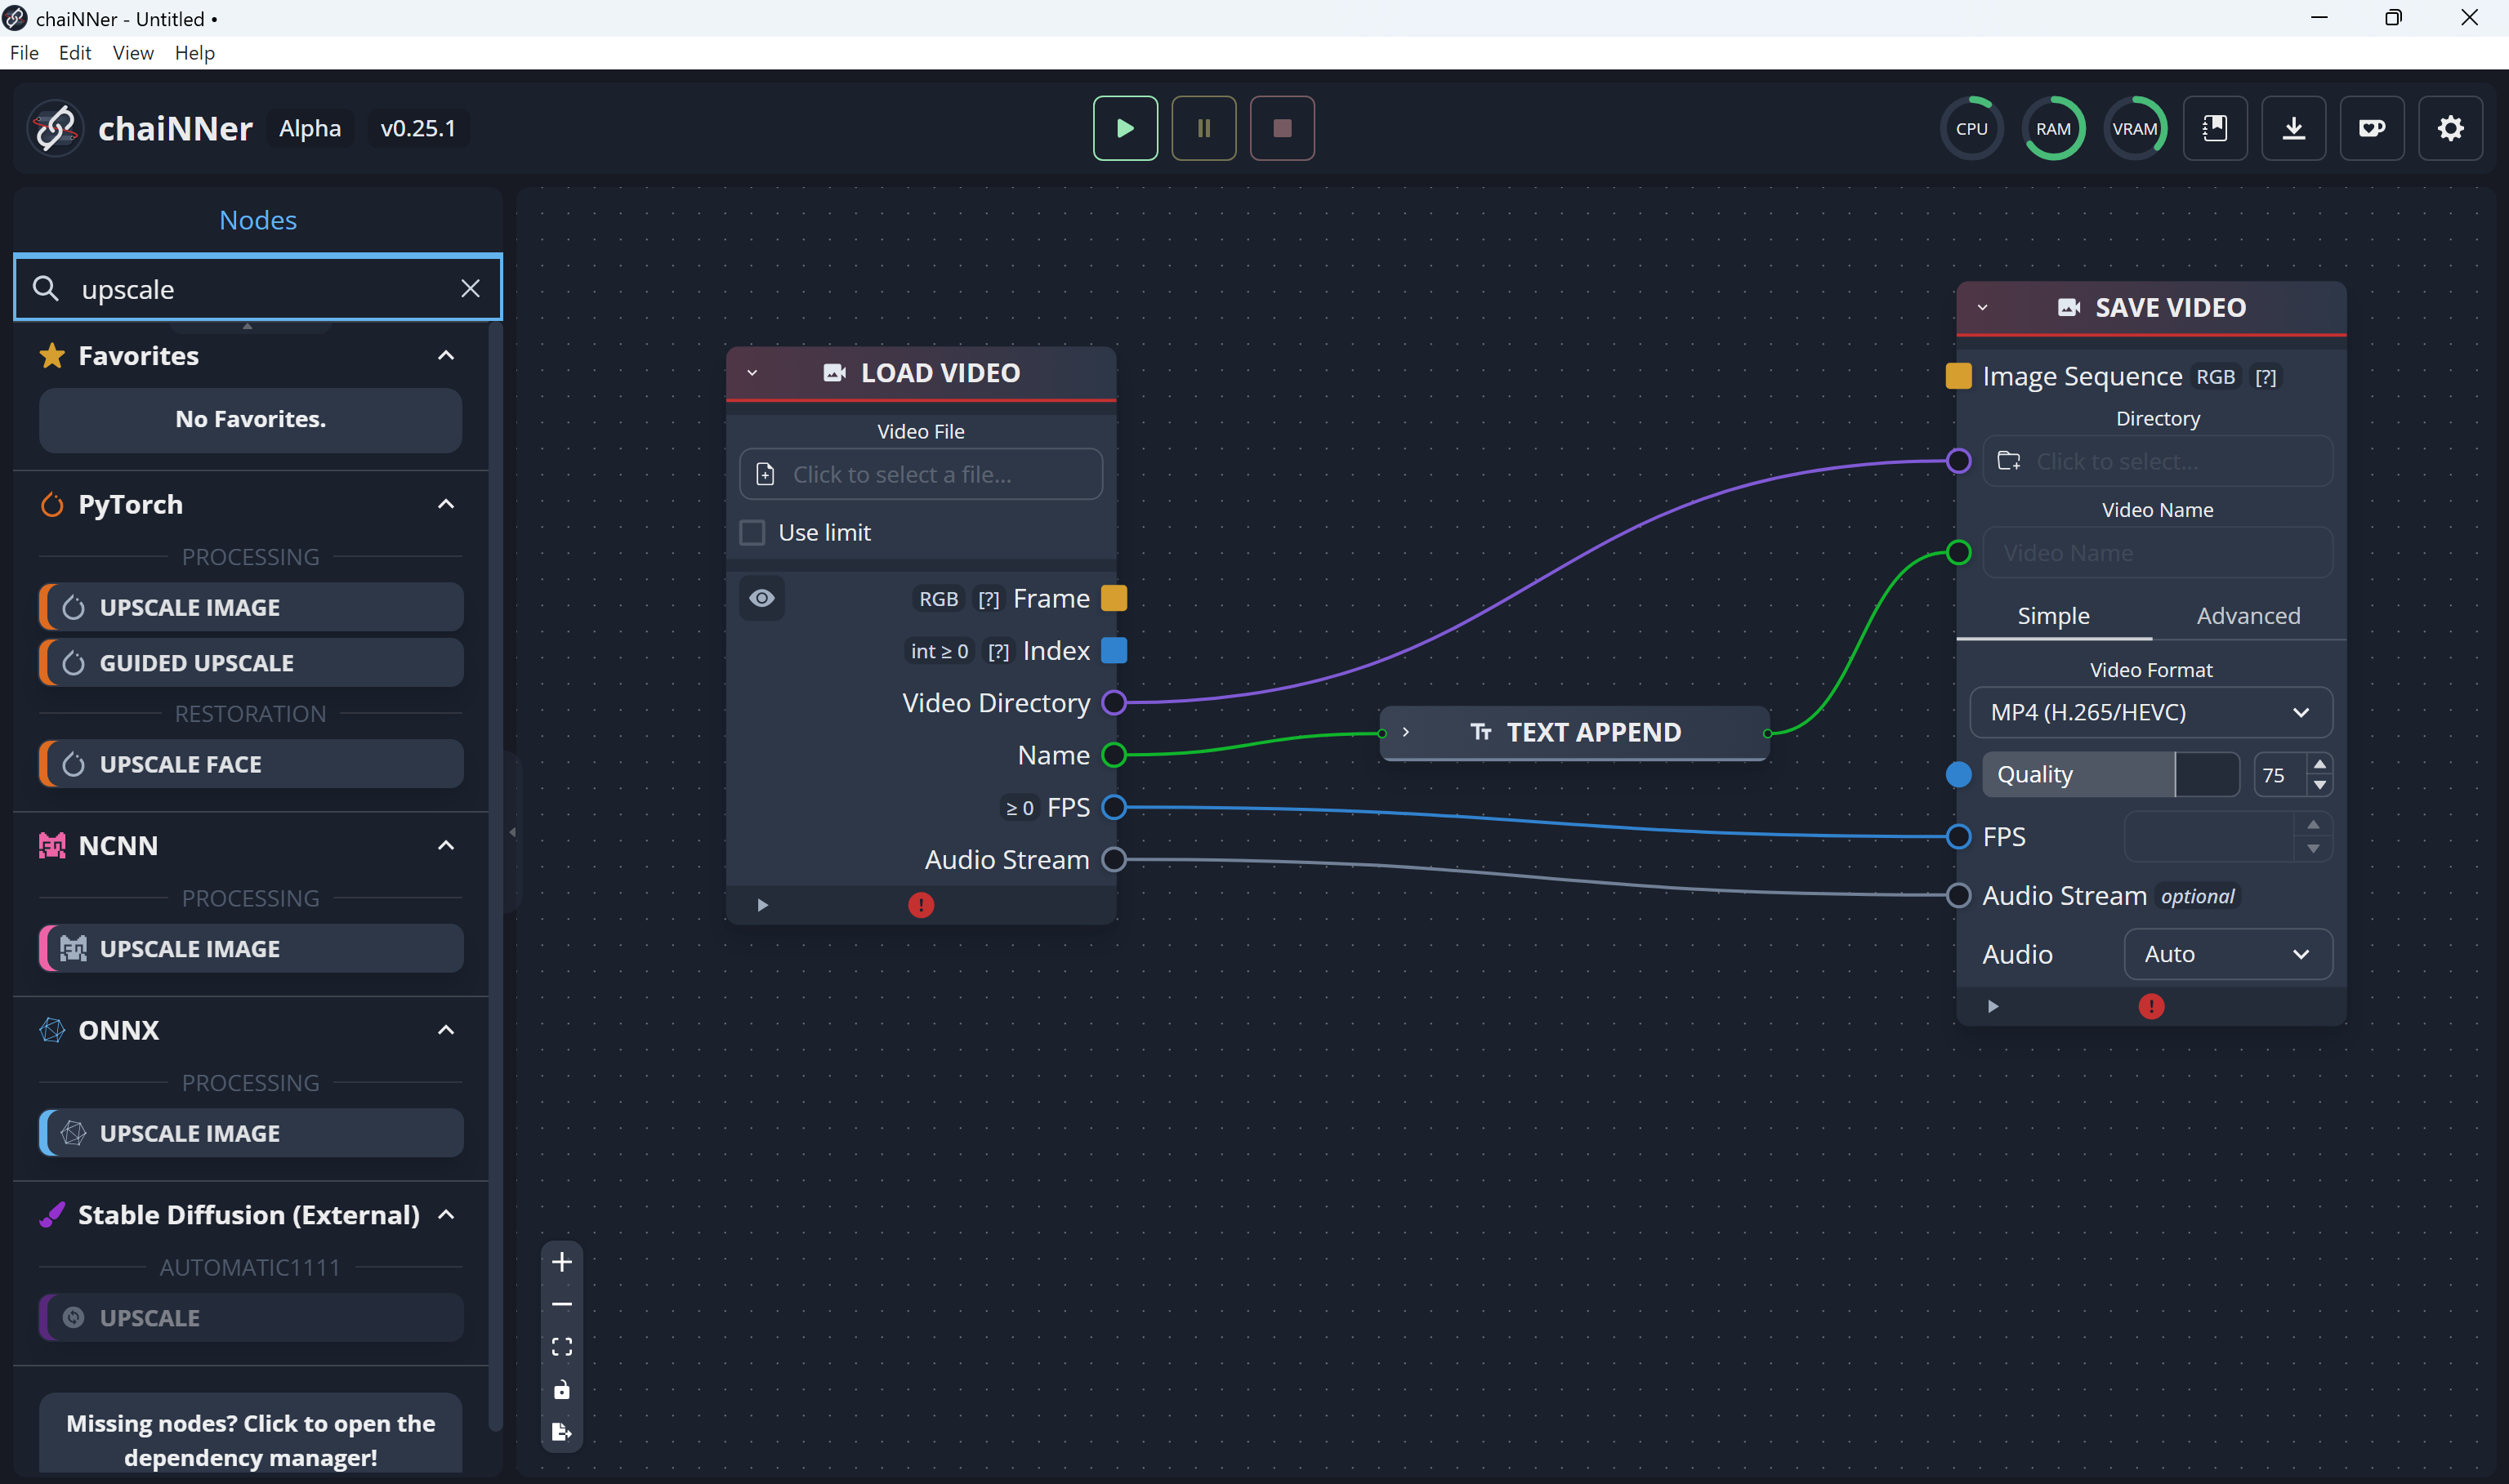Switch to the Advanced tab in Save Video
2509x1484 pixels.
(x=2248, y=616)
